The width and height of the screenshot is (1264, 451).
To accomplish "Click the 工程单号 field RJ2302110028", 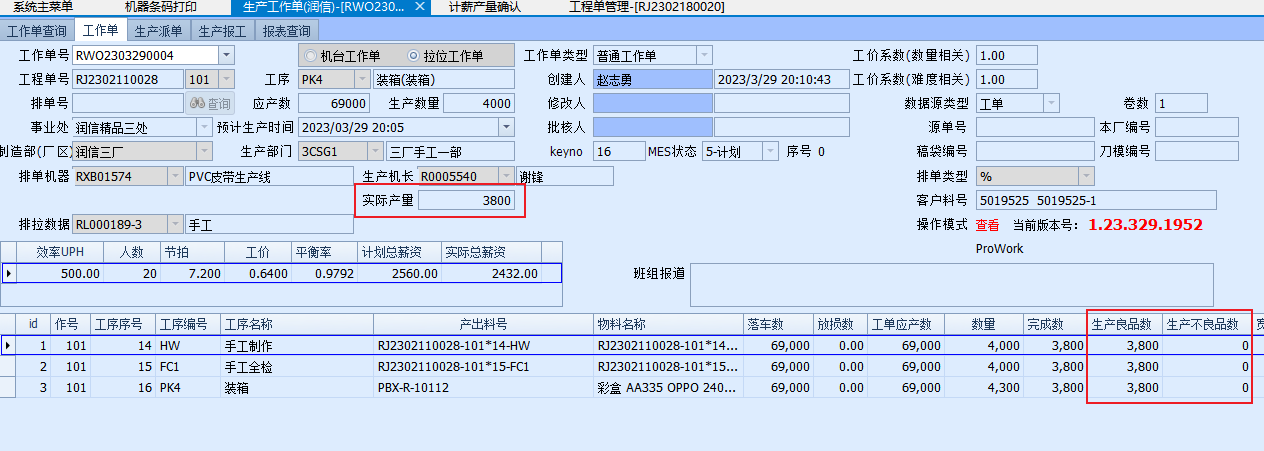I will click(128, 79).
